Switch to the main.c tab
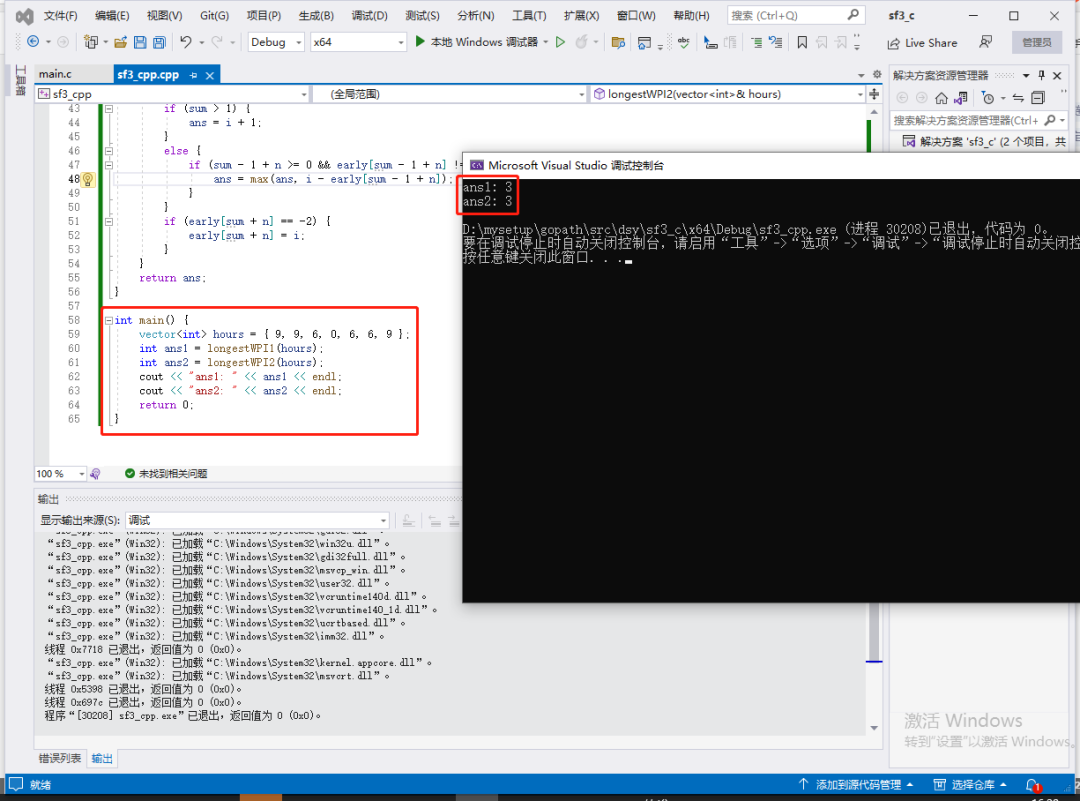This screenshot has height=801, width=1080. tap(56, 74)
